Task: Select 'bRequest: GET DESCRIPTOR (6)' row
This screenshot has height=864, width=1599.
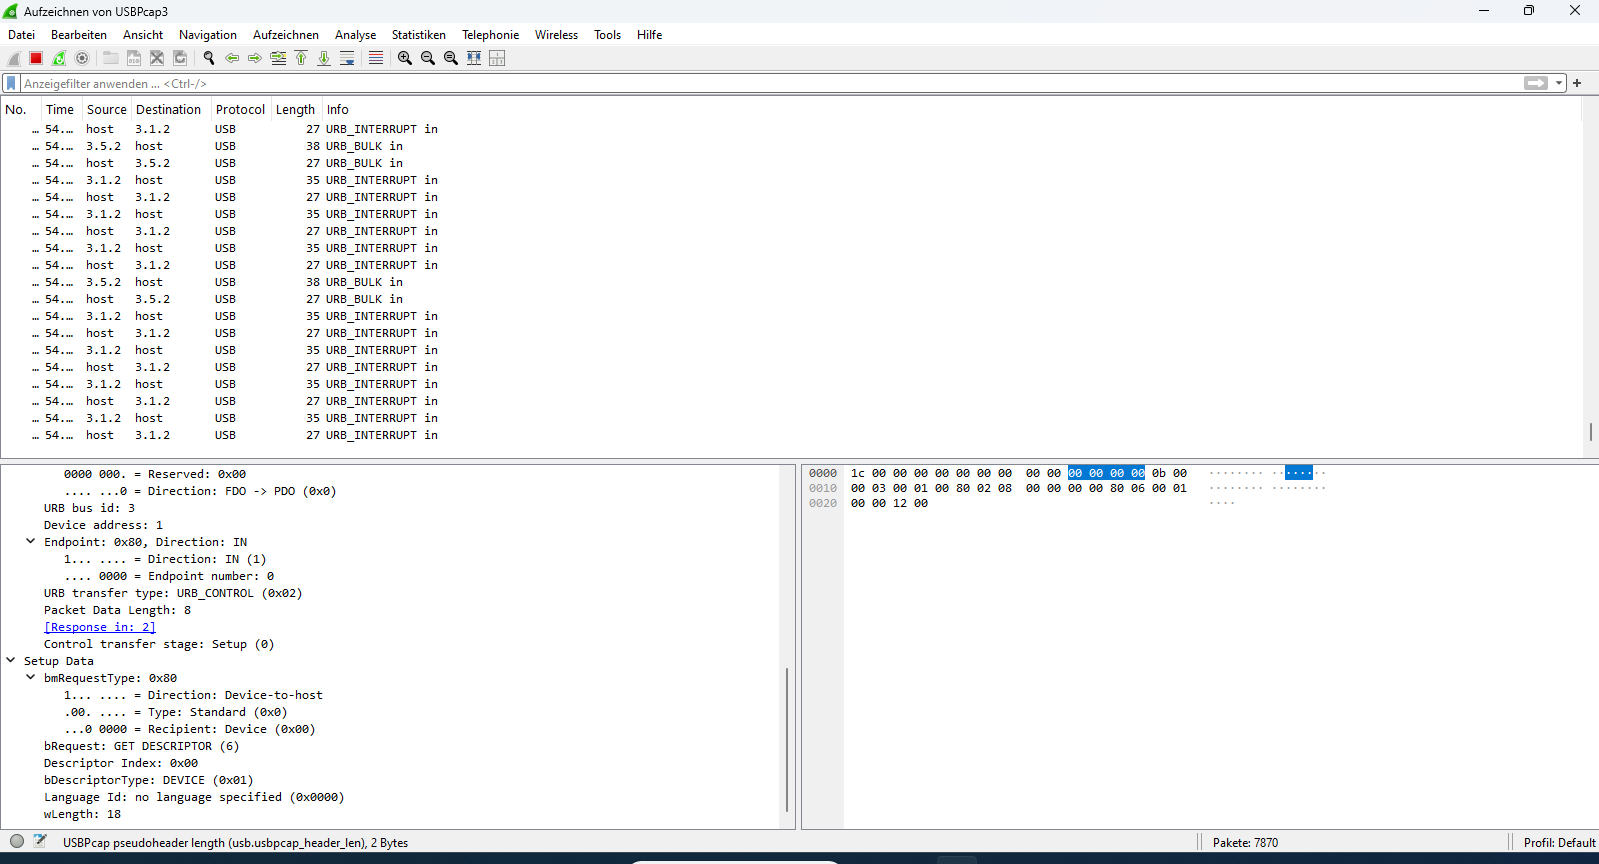Action: (x=142, y=746)
